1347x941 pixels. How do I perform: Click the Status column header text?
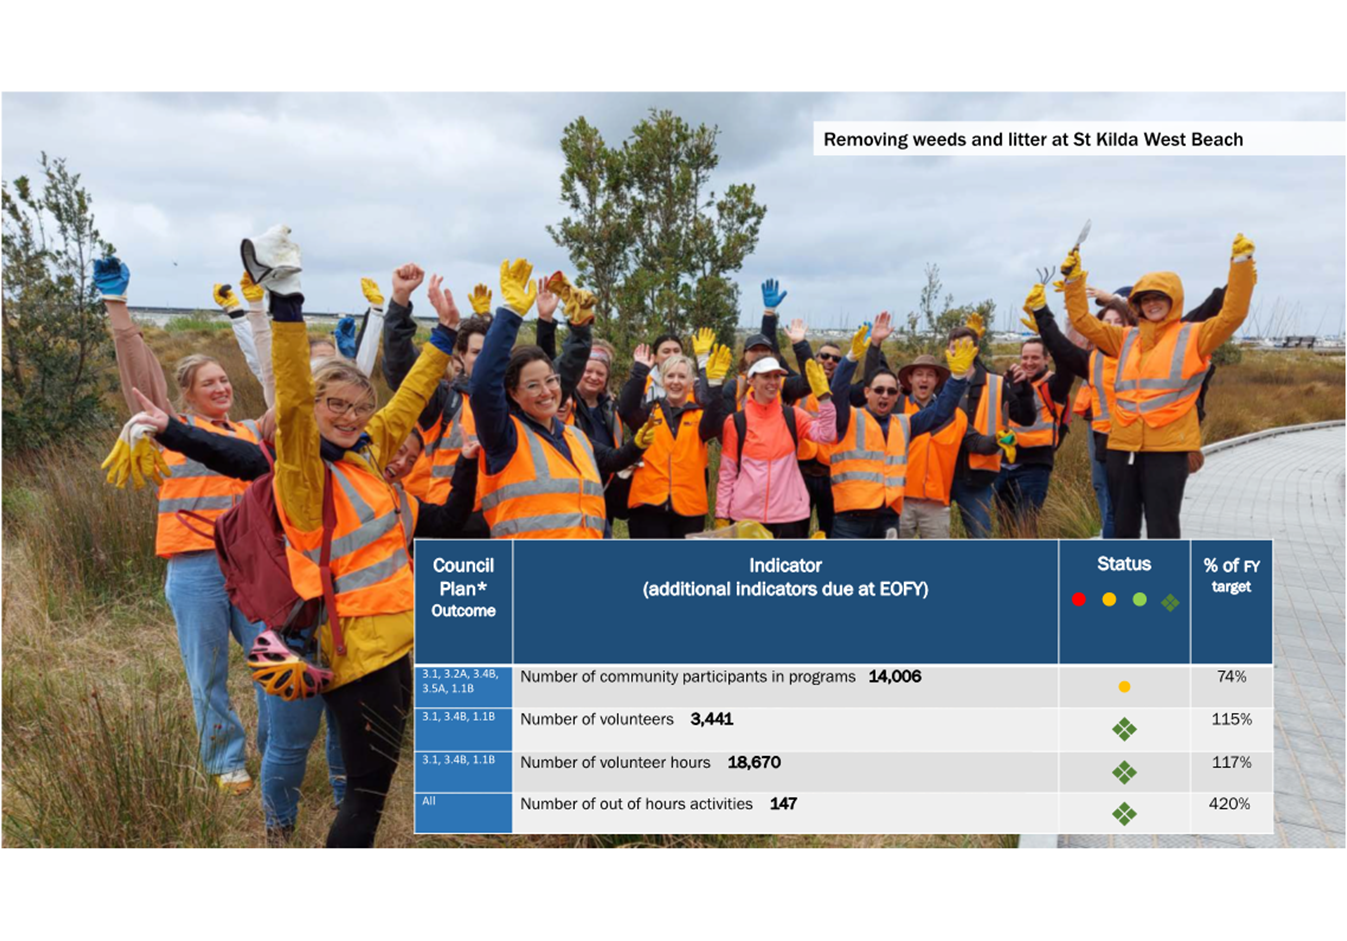tap(1123, 565)
